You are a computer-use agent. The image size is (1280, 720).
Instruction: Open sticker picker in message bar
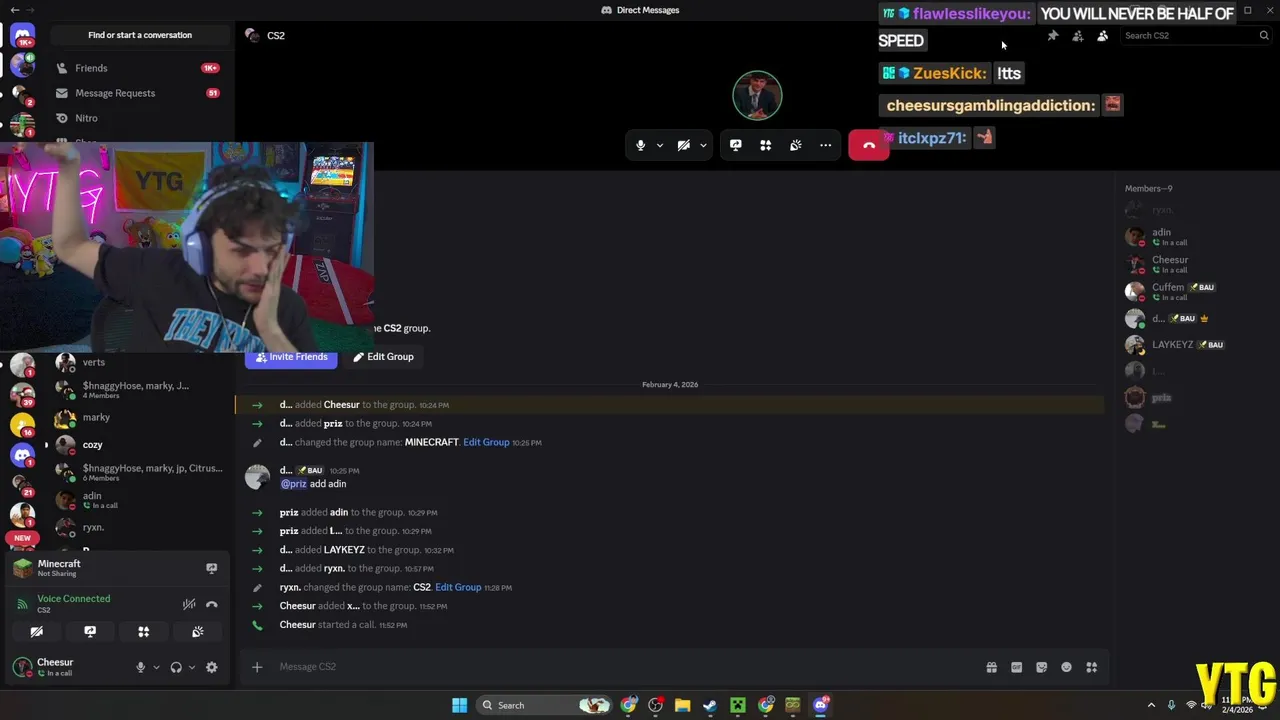(1042, 667)
